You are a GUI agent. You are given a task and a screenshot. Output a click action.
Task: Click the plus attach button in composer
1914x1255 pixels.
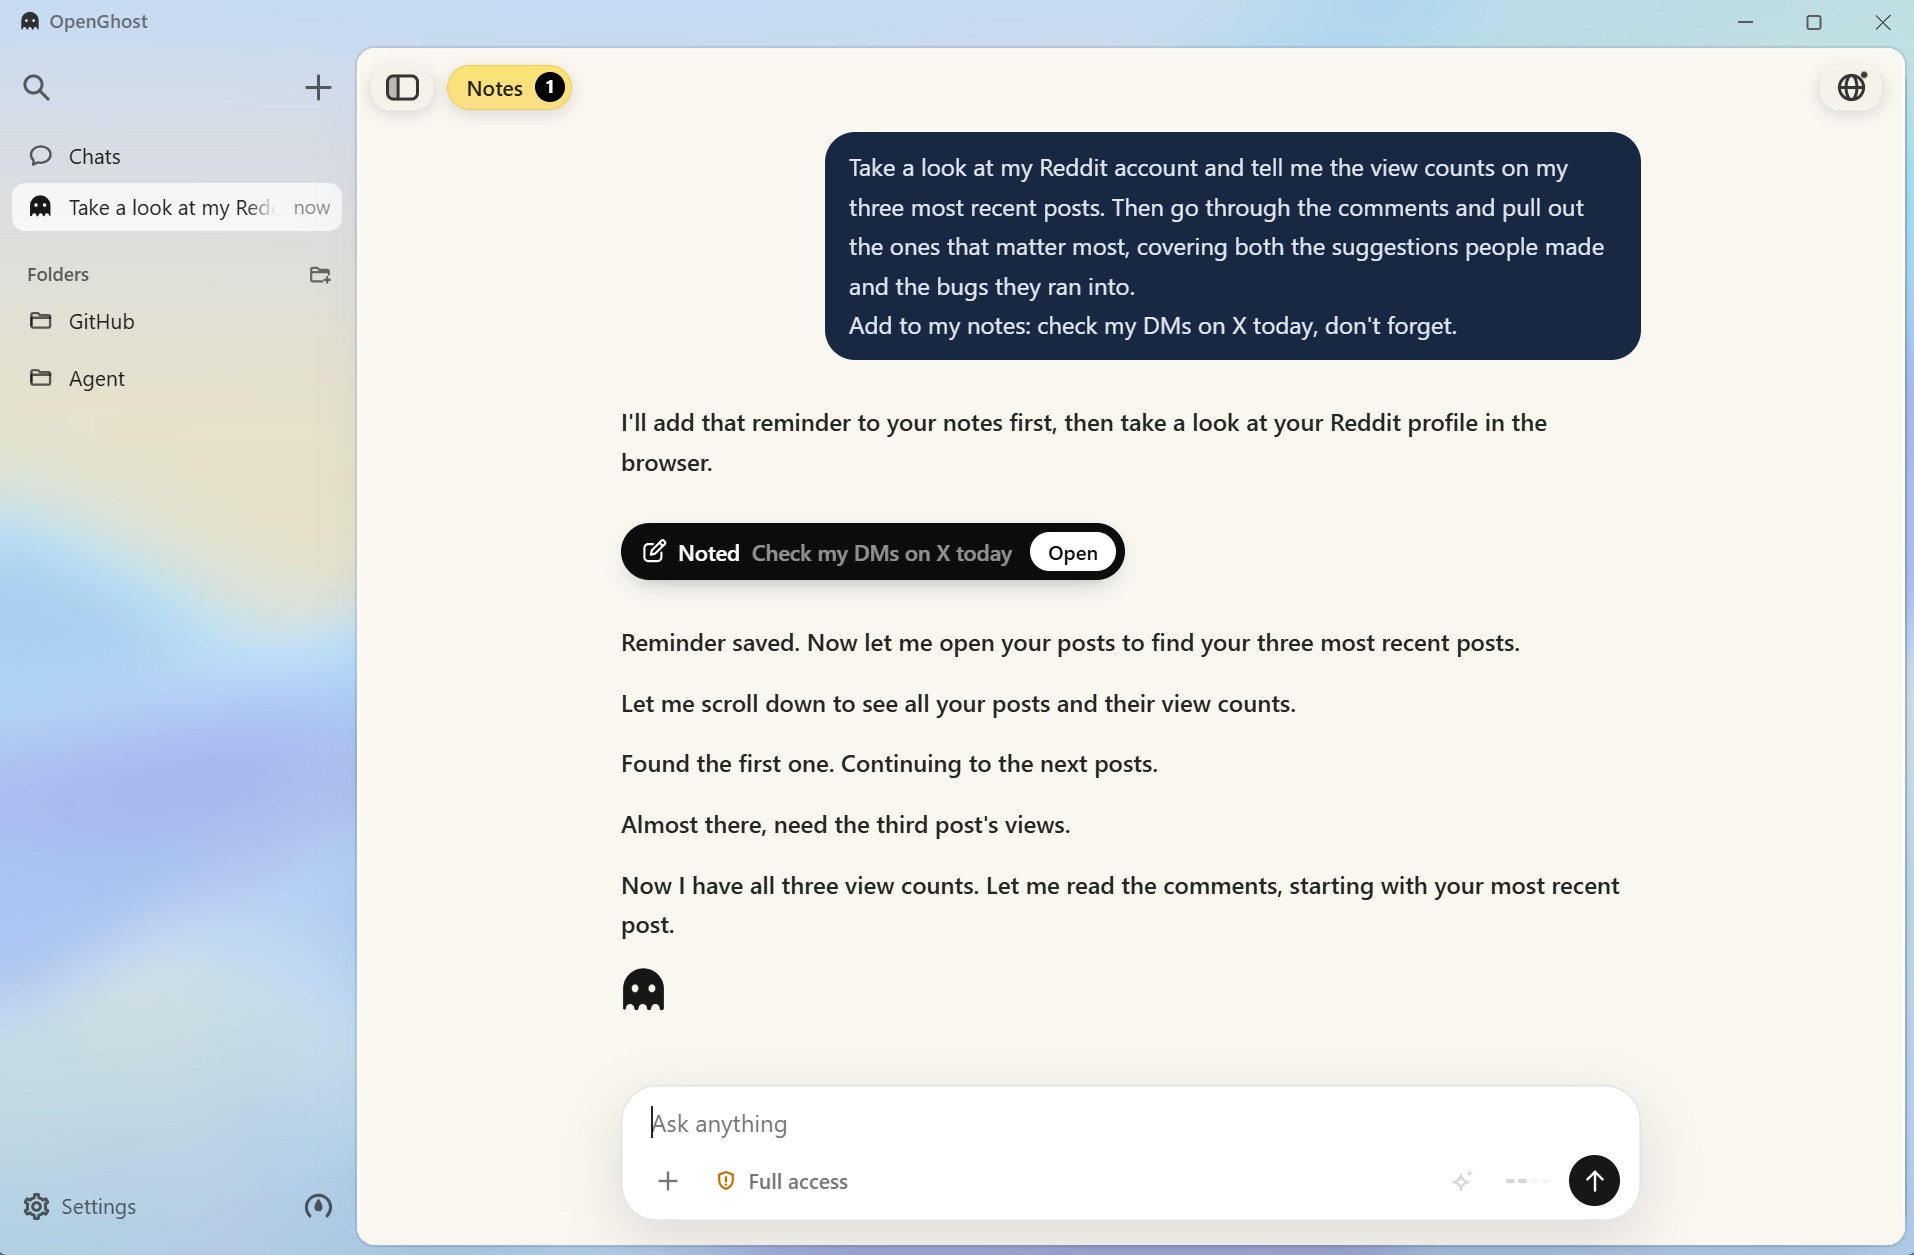click(x=668, y=1181)
